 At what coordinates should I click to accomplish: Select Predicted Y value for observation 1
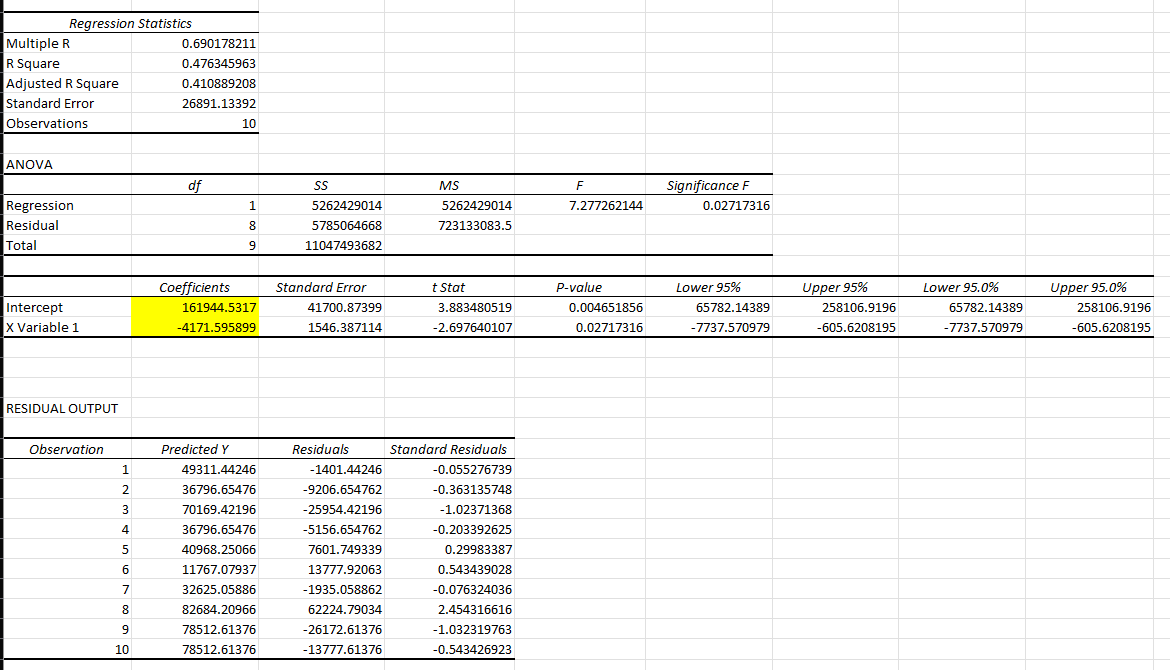(196, 469)
